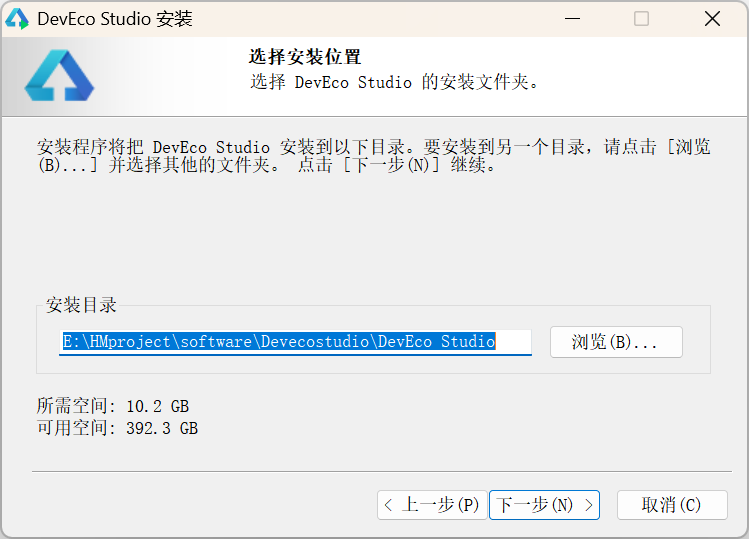Click the install directory path field

coord(295,342)
